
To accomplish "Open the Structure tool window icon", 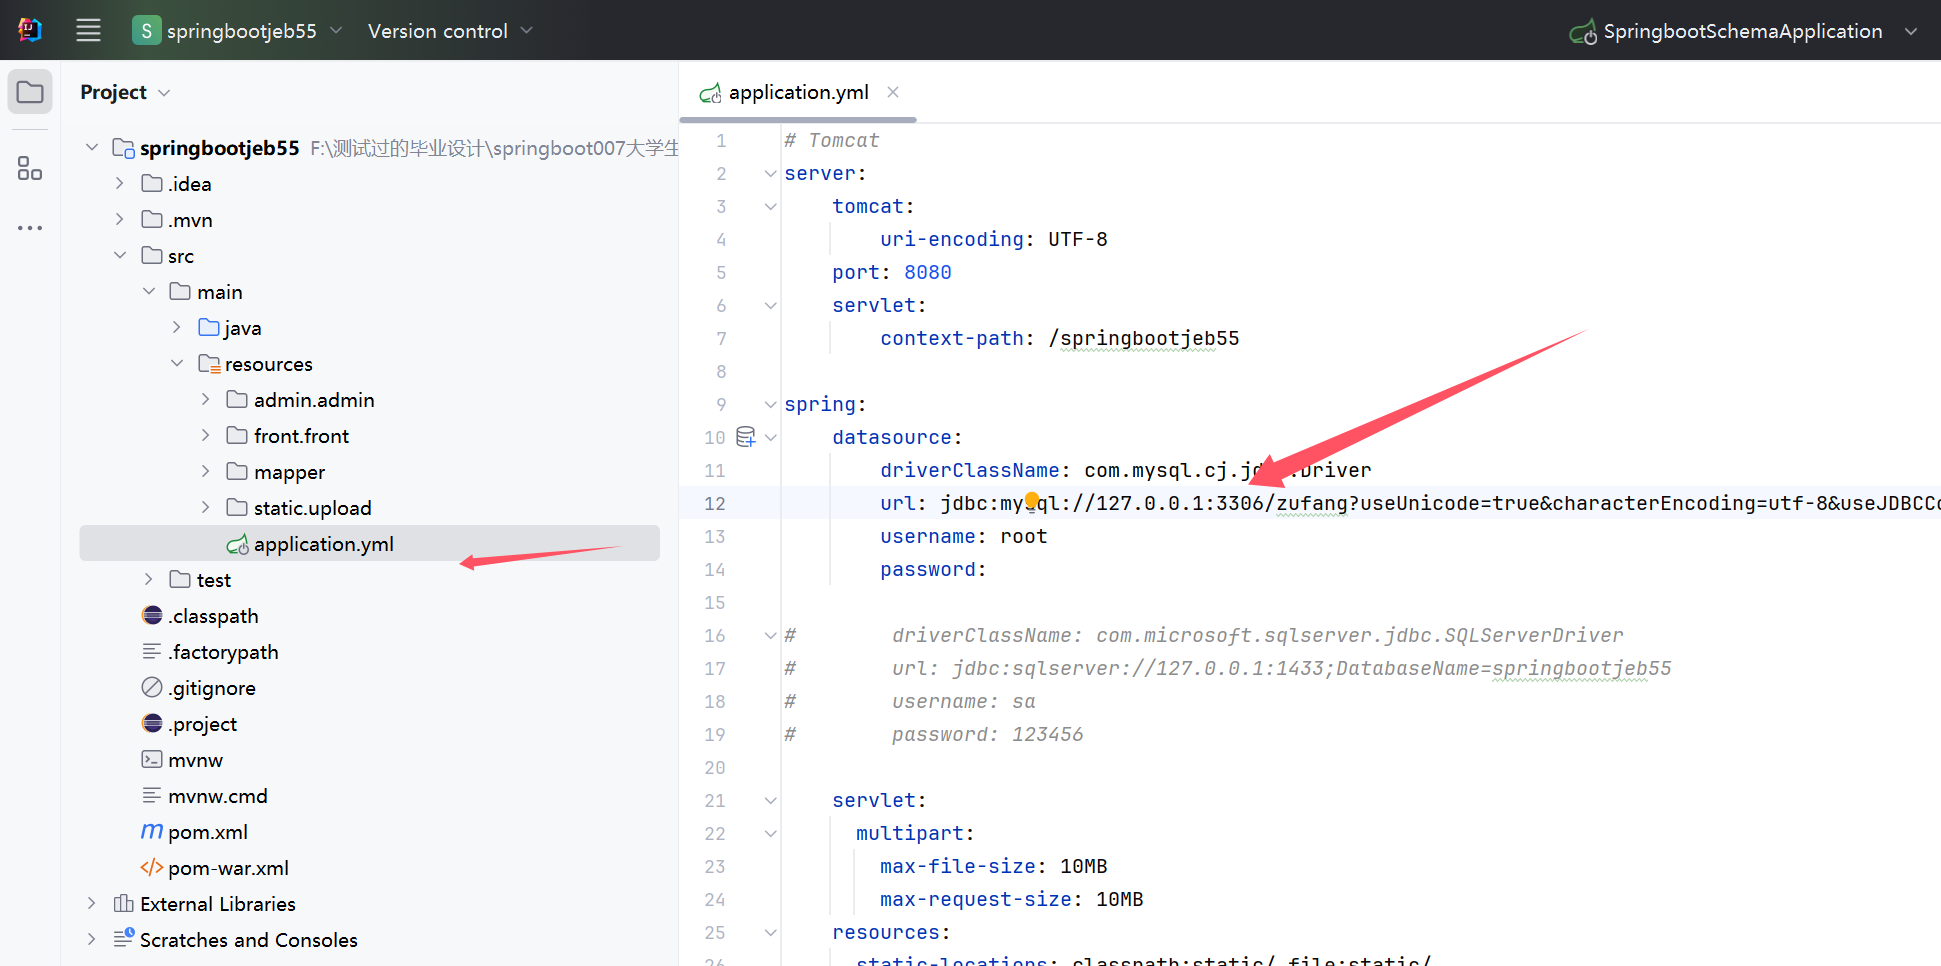I will (30, 168).
